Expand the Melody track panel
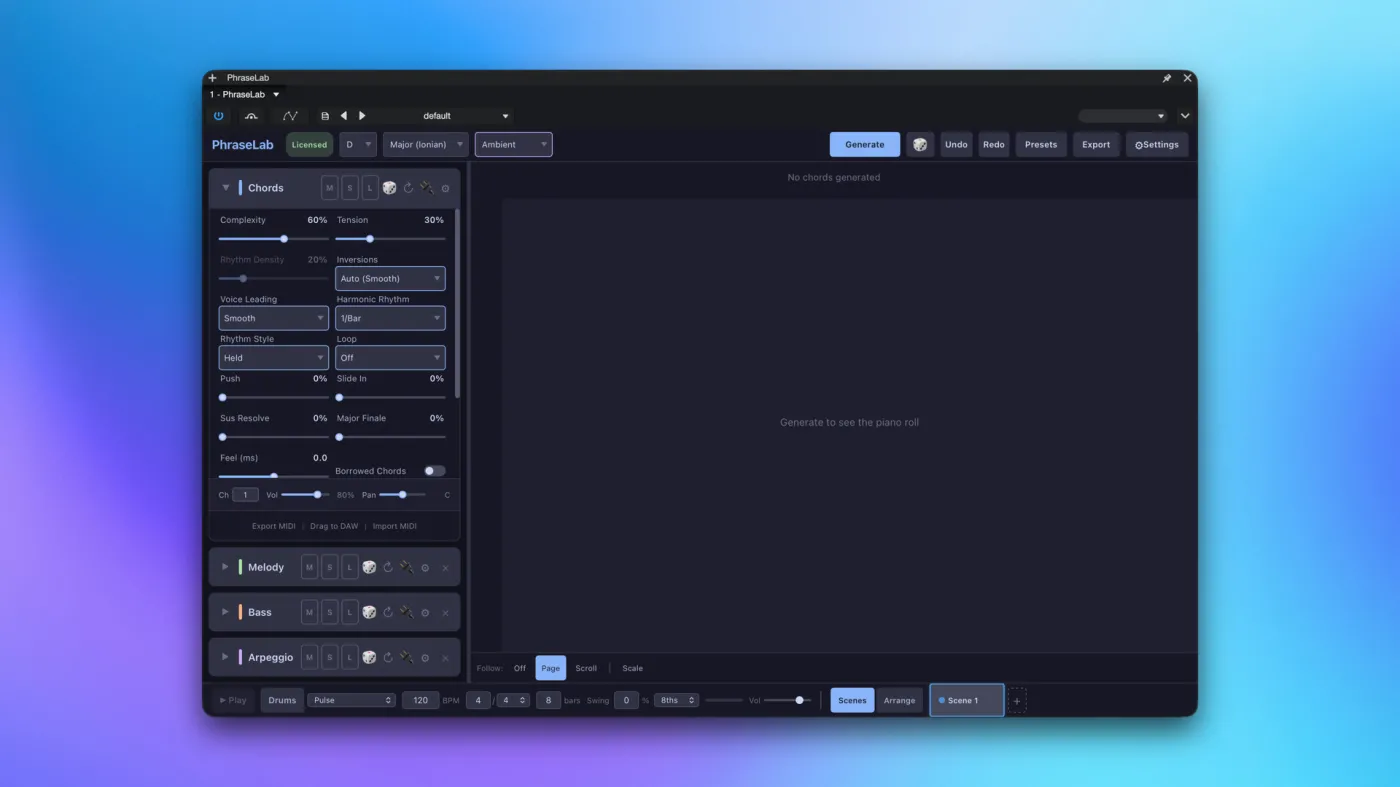This screenshot has height=787, width=1400. pos(225,567)
